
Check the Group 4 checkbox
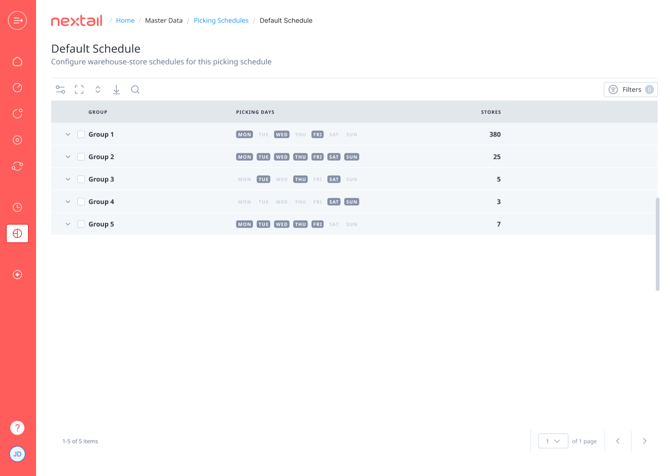point(81,202)
